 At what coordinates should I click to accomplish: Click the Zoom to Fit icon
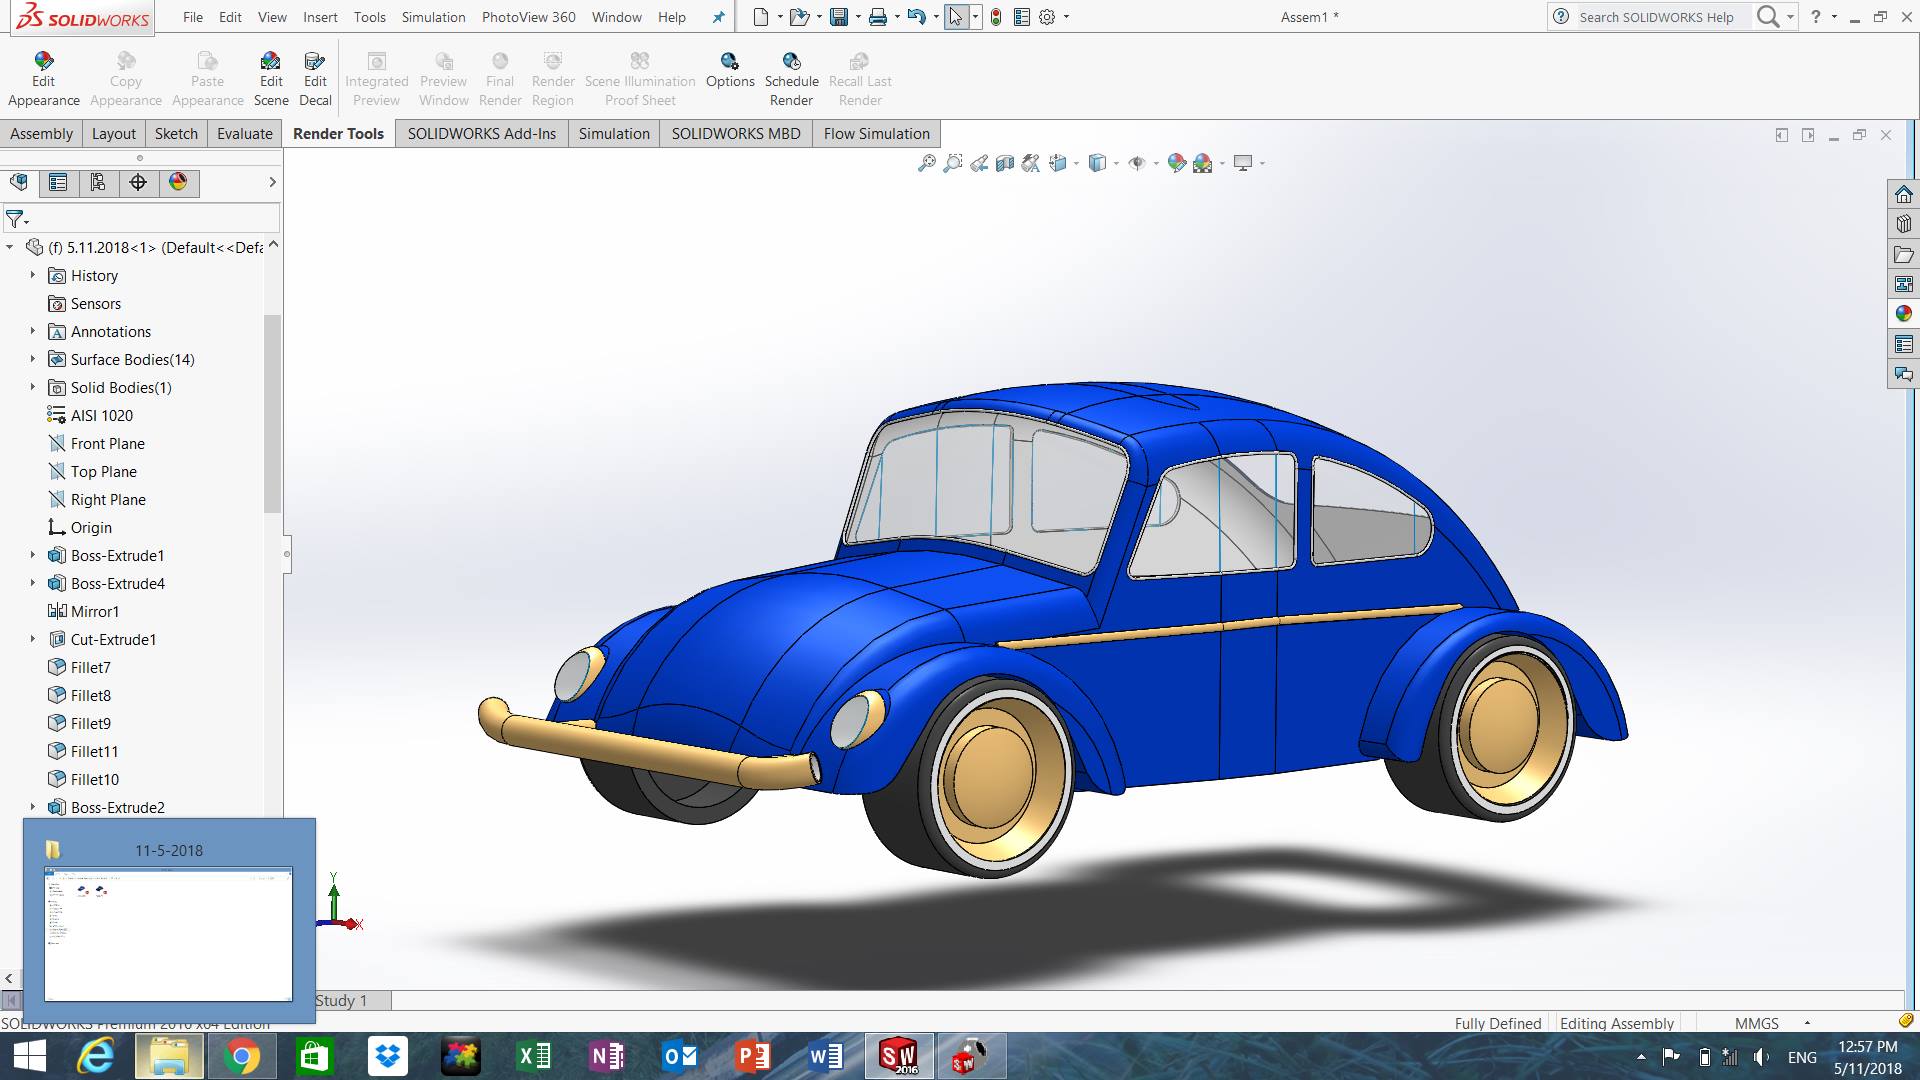pos(927,163)
